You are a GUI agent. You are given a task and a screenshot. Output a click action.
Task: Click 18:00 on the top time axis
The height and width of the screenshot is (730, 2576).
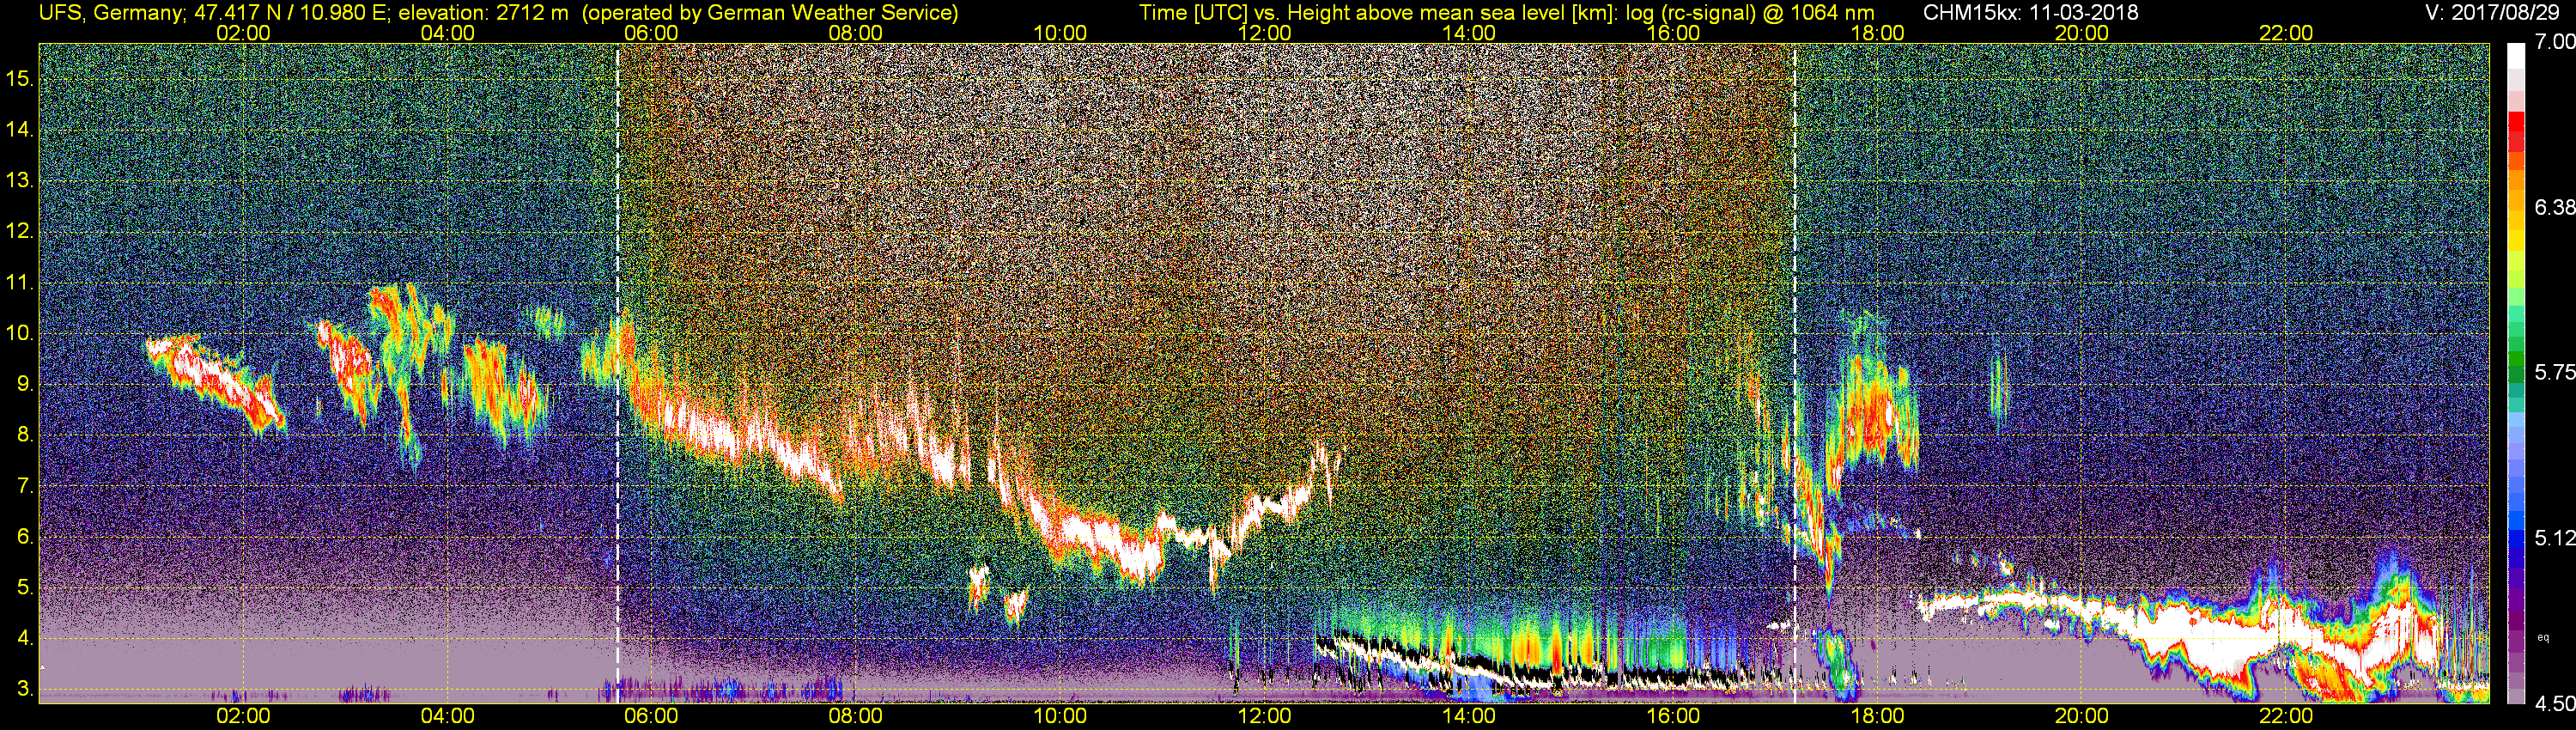[1877, 33]
